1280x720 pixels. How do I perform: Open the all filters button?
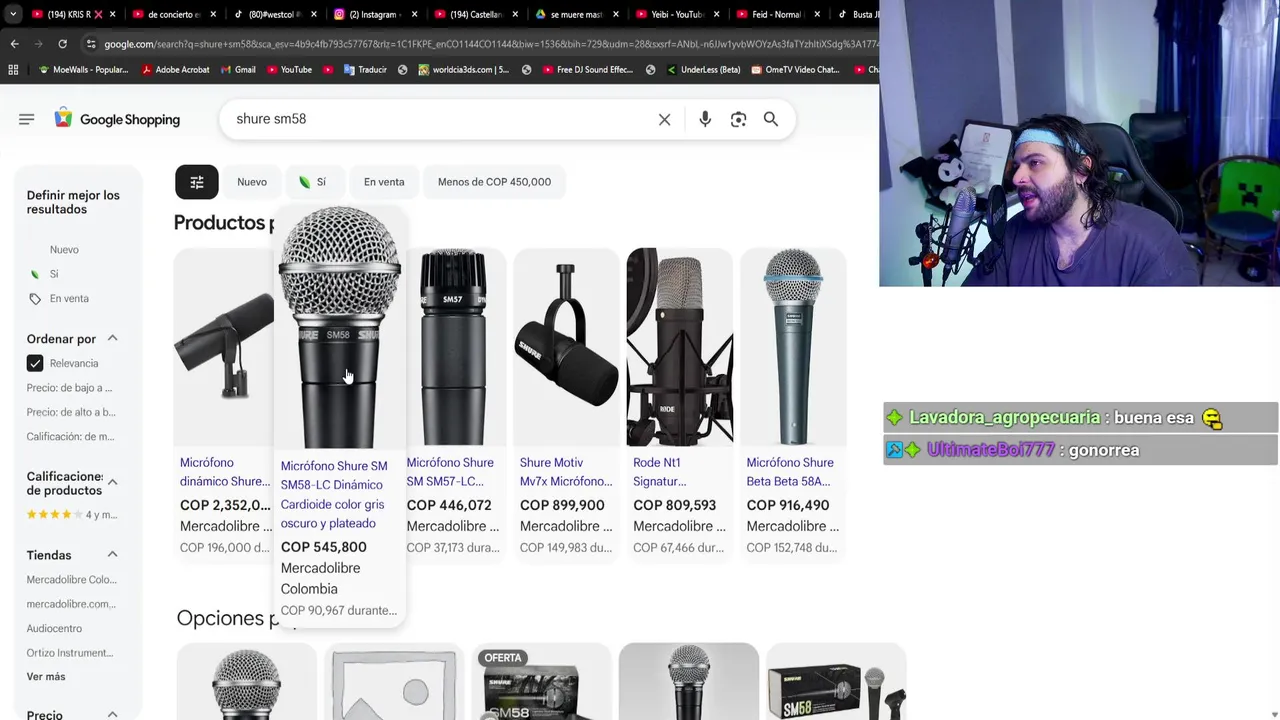197,182
